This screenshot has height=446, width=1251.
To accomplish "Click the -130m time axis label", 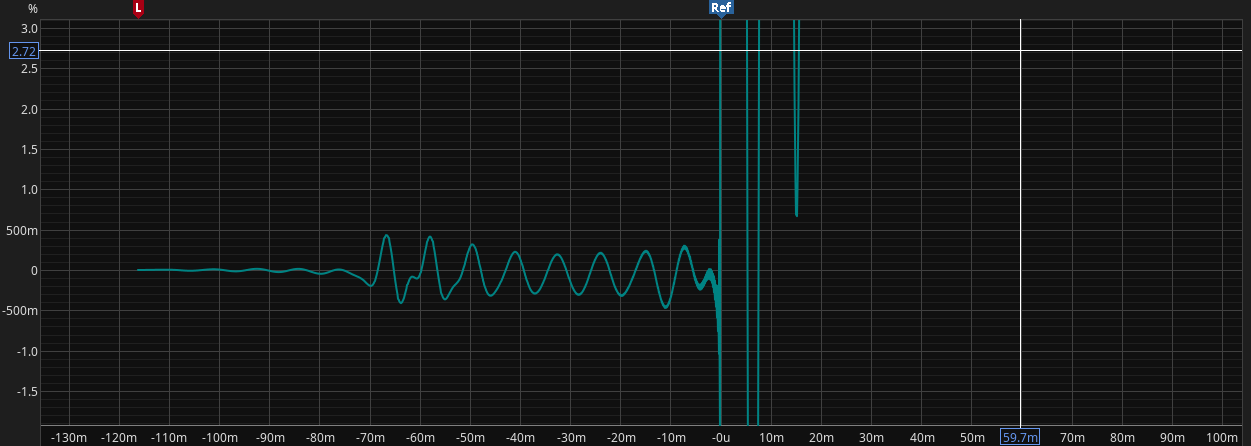I will [x=69, y=437].
